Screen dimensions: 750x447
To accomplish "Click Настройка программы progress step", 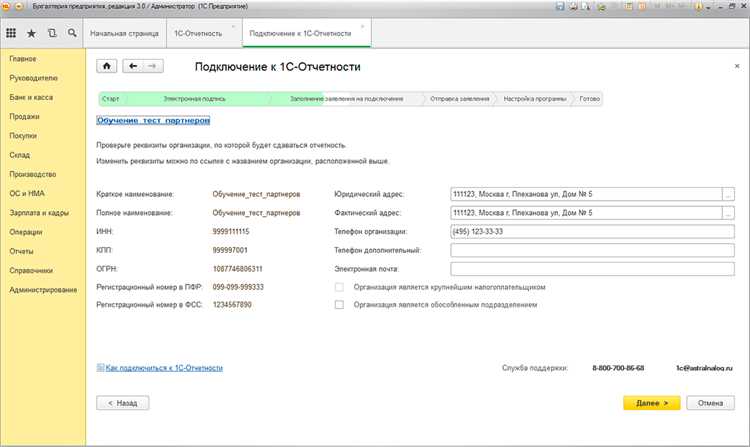I will 535,99.
